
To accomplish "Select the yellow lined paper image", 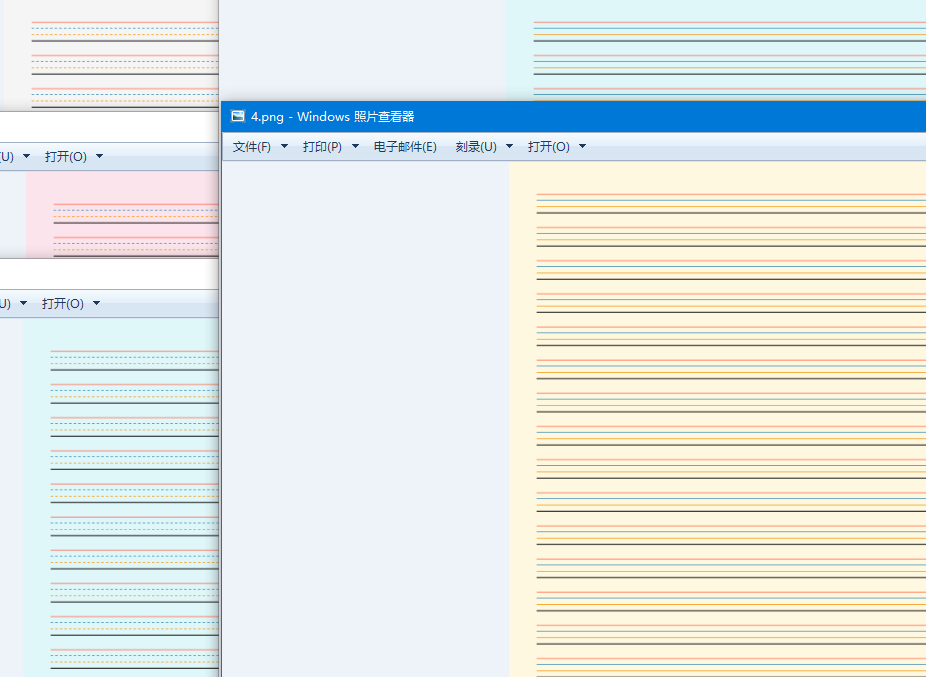I will [x=718, y=419].
